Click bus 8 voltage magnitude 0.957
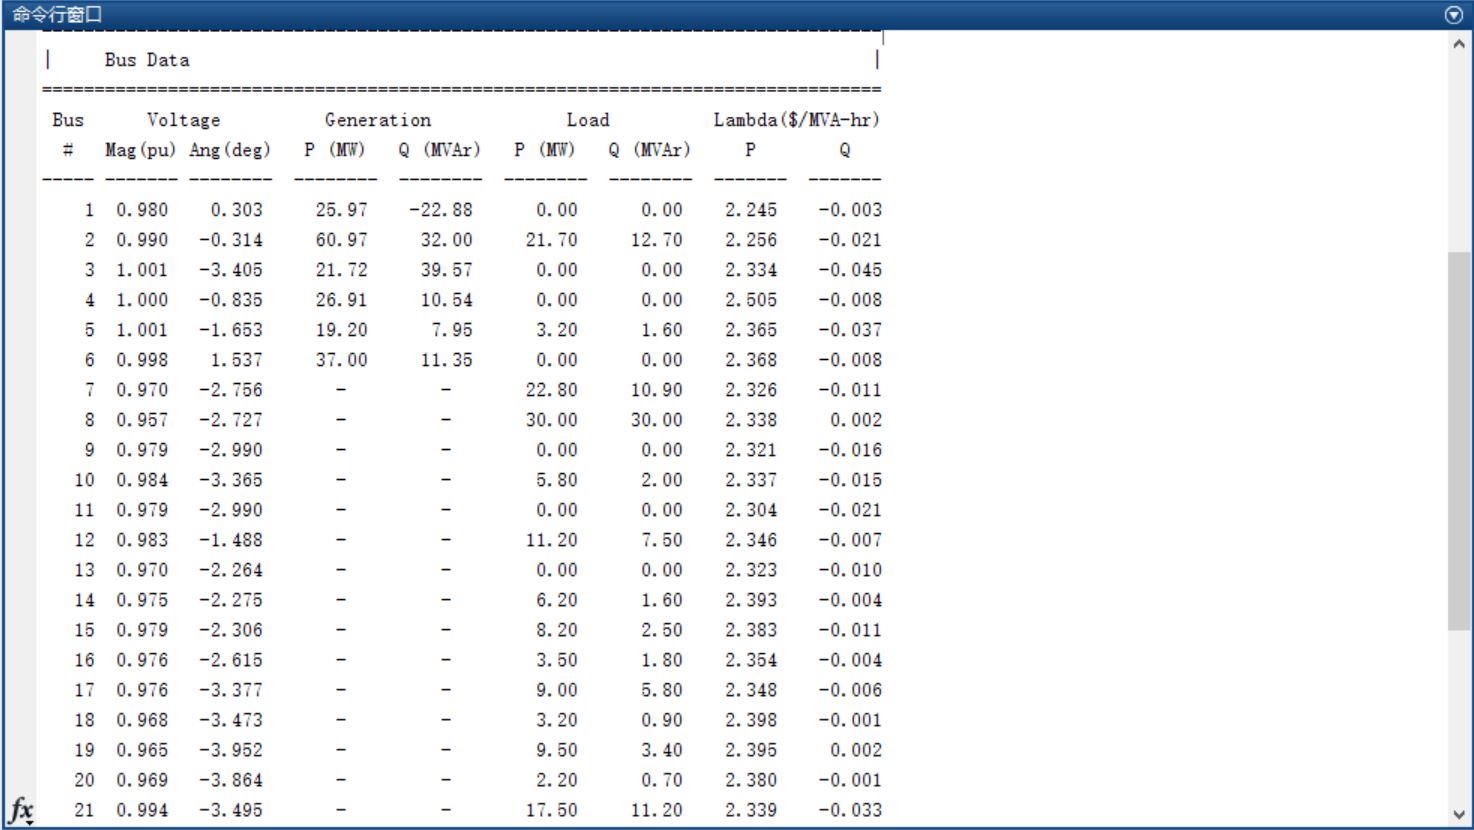 [x=142, y=420]
